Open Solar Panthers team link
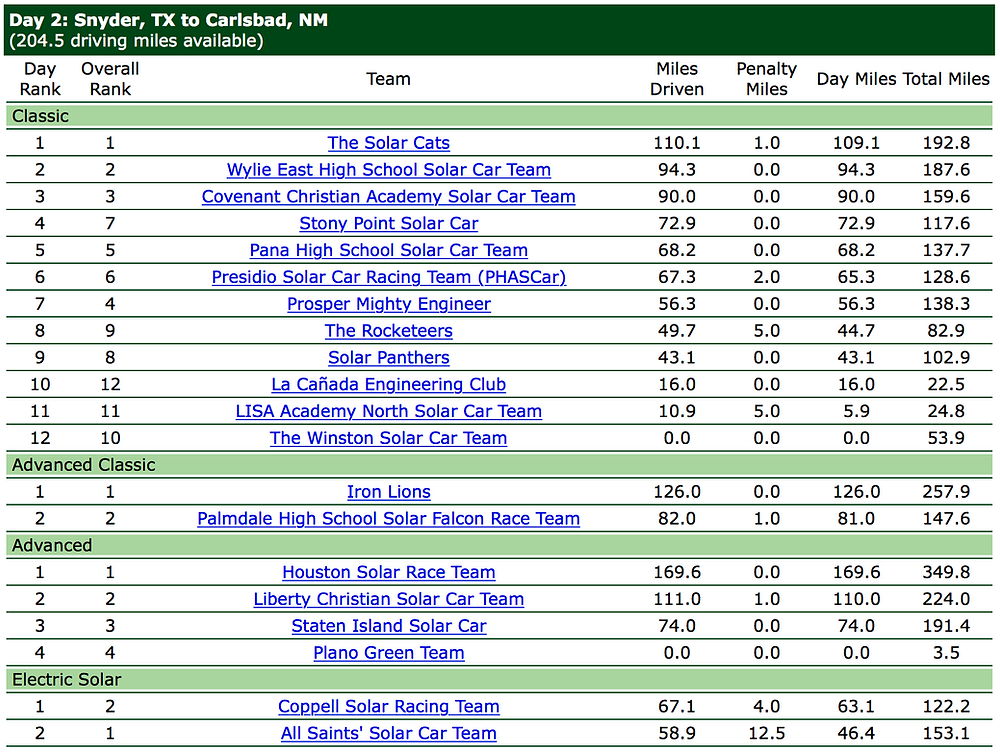Image resolution: width=1000 pixels, height=755 pixels. point(388,357)
